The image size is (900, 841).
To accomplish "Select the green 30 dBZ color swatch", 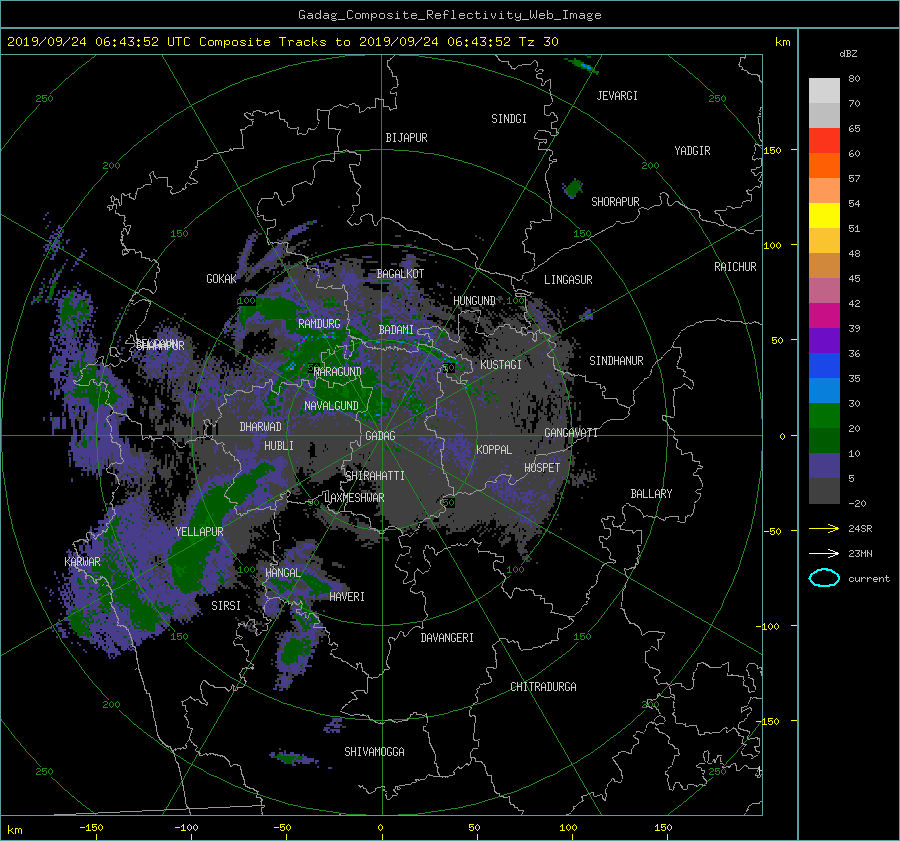I will tap(824, 415).
